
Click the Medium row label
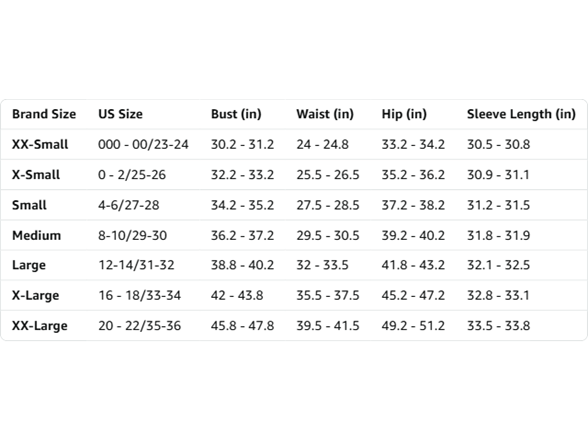coord(36,236)
